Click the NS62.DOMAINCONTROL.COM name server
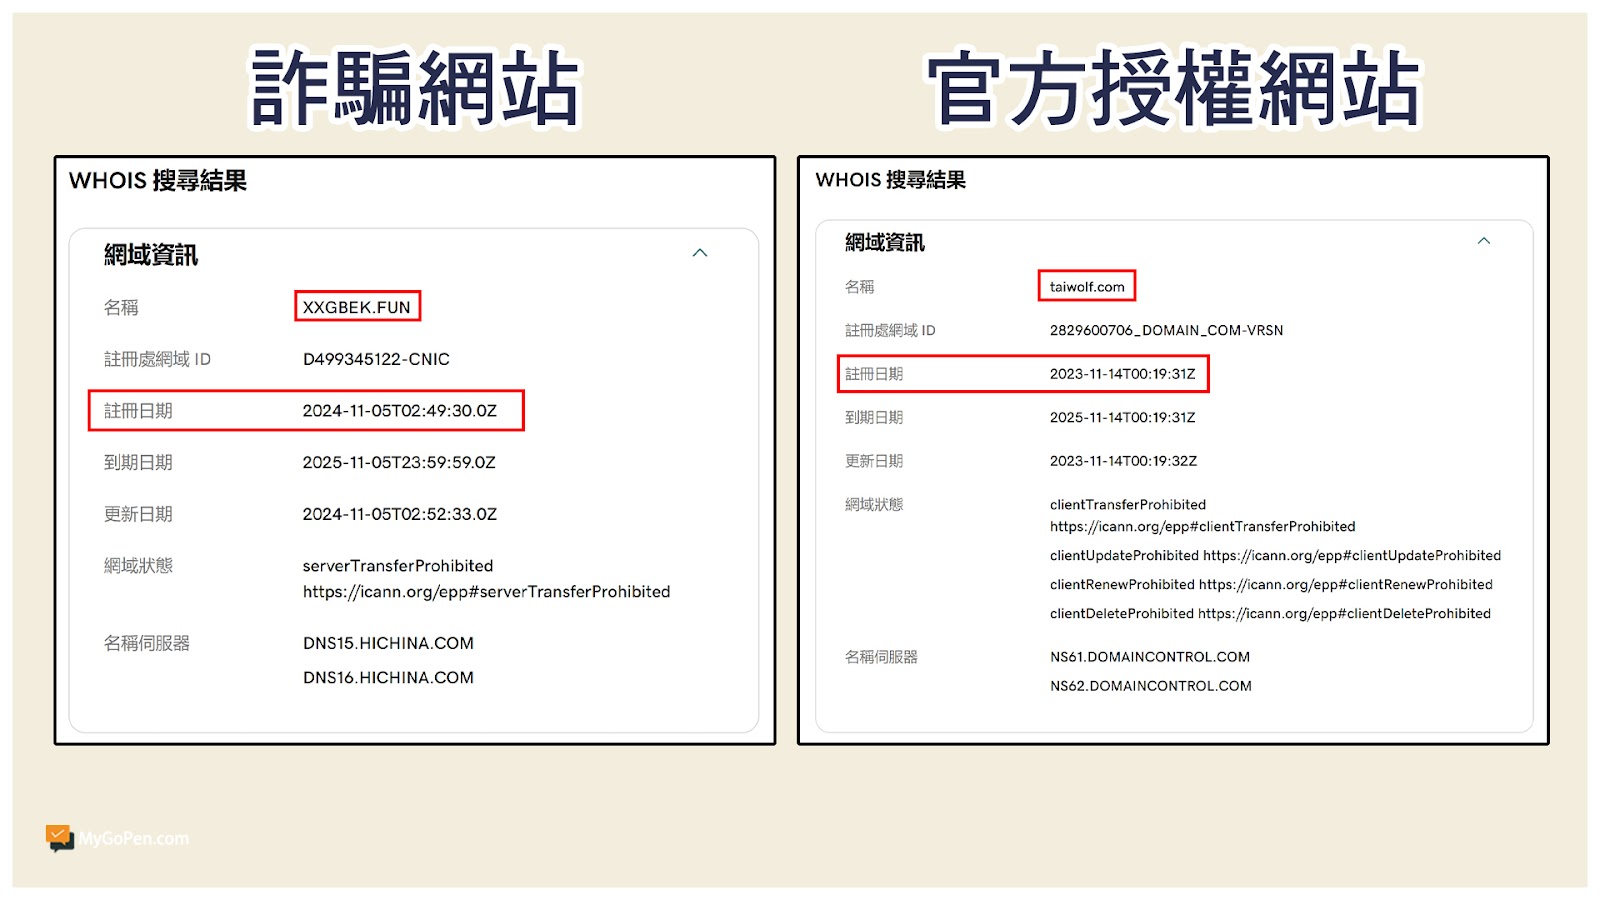The image size is (1600, 900). 1150,686
